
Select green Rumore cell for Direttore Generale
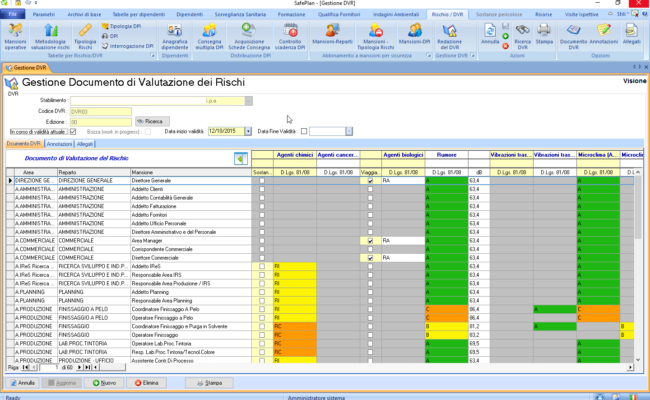point(446,181)
